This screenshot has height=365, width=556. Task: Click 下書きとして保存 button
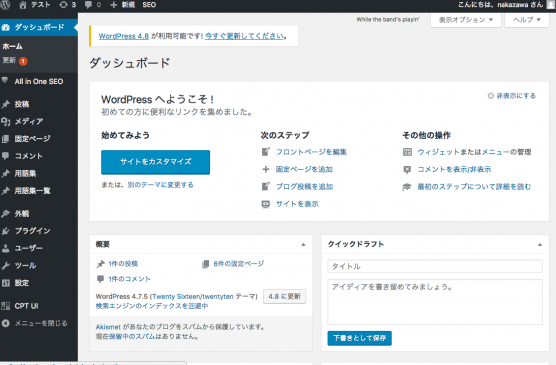[x=360, y=338]
